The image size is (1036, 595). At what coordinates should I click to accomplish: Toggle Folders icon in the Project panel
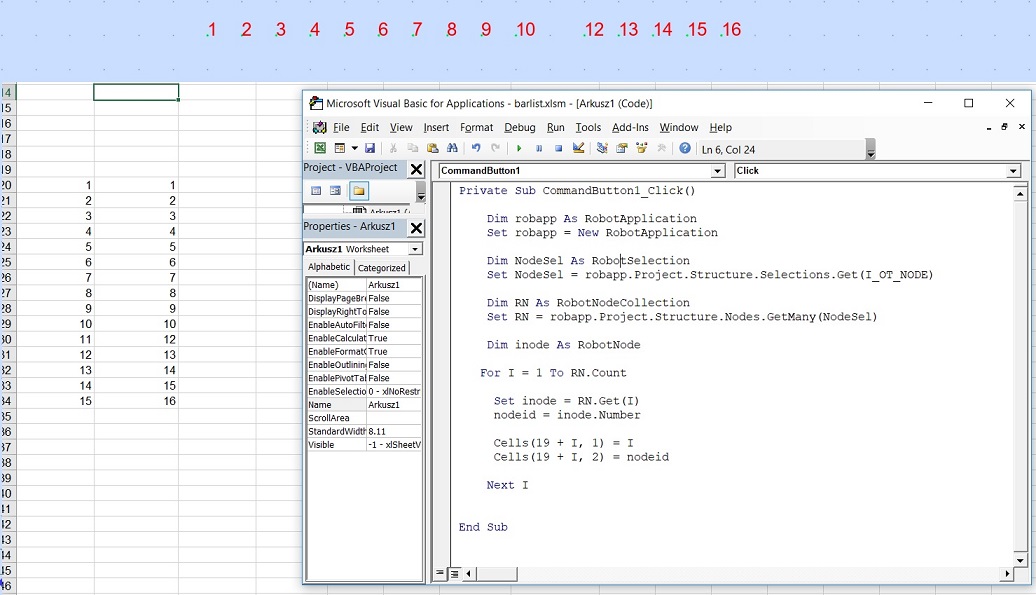point(359,191)
